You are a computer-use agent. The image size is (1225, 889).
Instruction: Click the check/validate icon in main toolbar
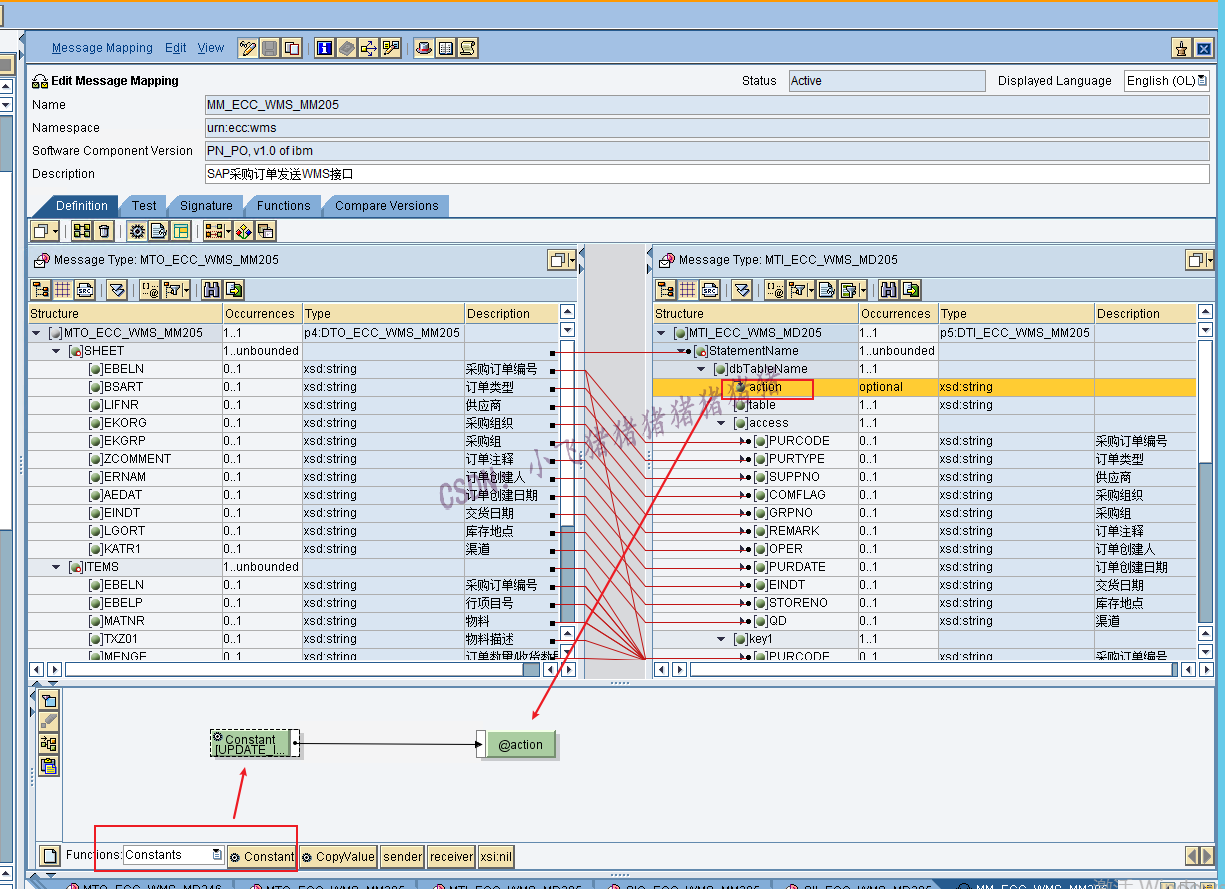click(390, 48)
